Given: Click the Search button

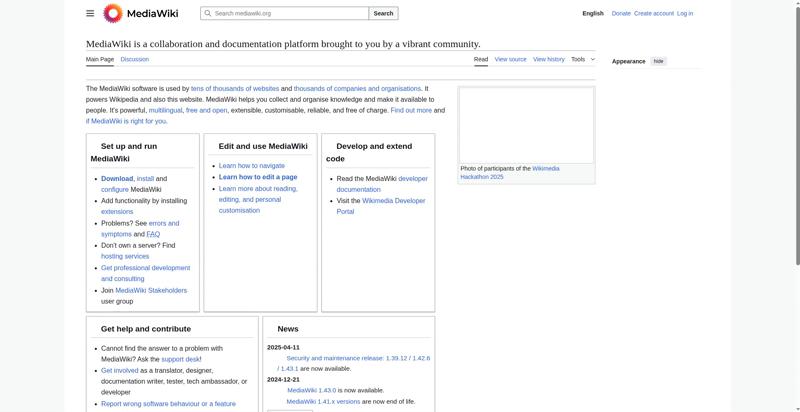Looking at the screenshot, I should 383,13.
